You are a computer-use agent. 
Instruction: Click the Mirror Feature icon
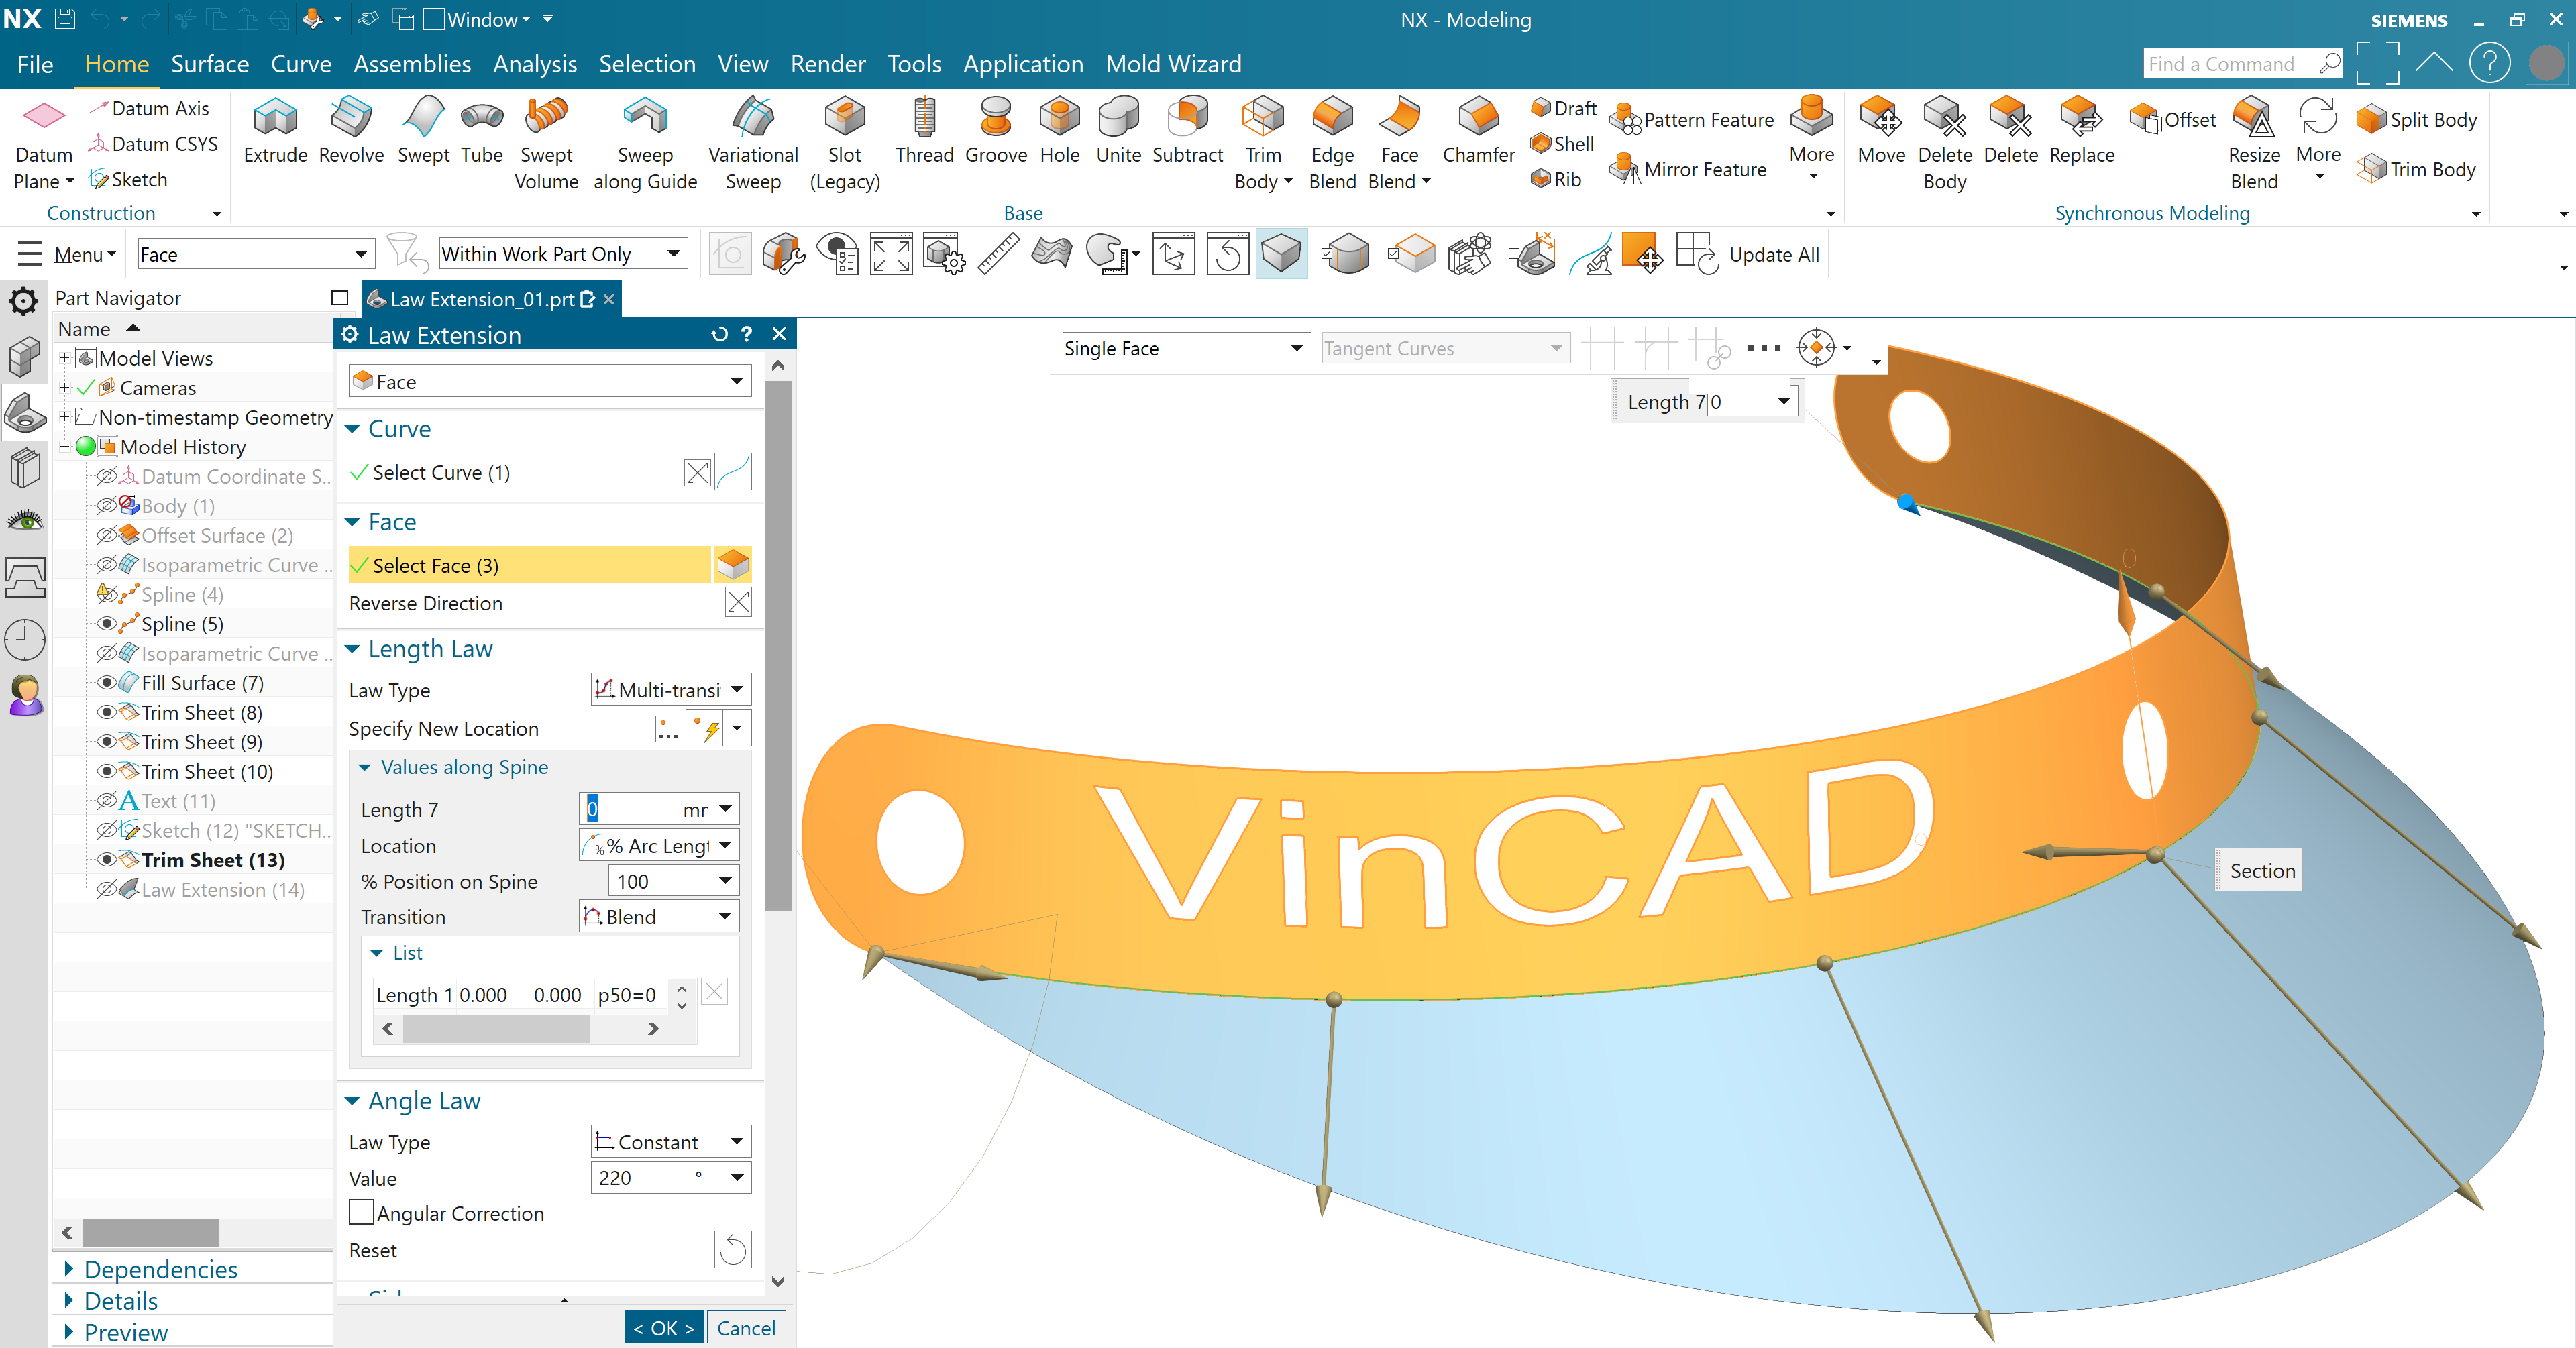tap(1626, 170)
